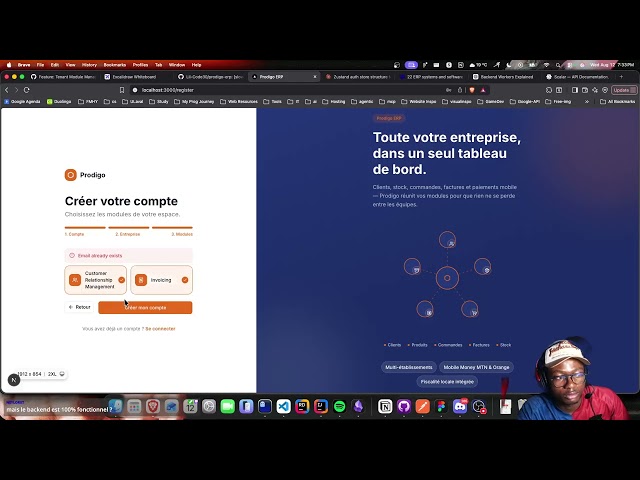Screen dimensions: 640x480
Task: Open Discord from the Dock
Action: (x=460, y=406)
